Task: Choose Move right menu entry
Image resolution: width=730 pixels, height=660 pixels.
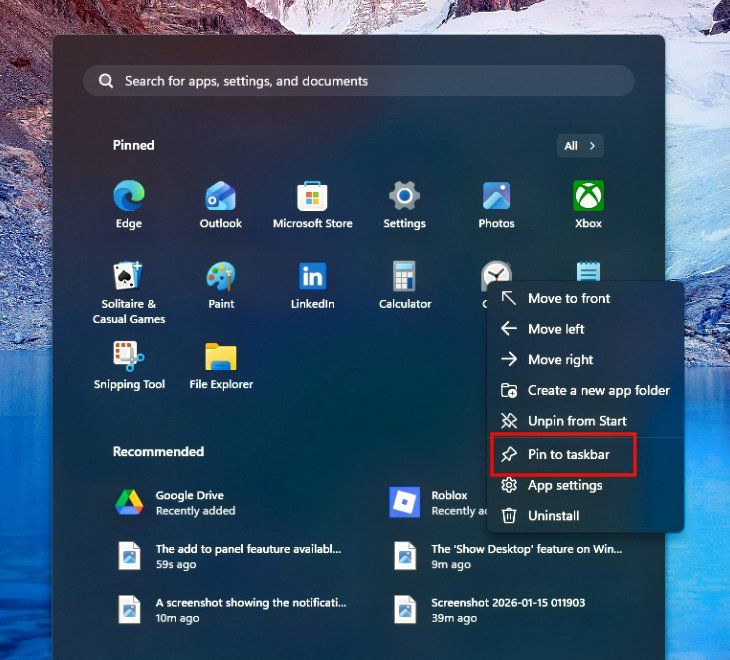Action: point(585,360)
